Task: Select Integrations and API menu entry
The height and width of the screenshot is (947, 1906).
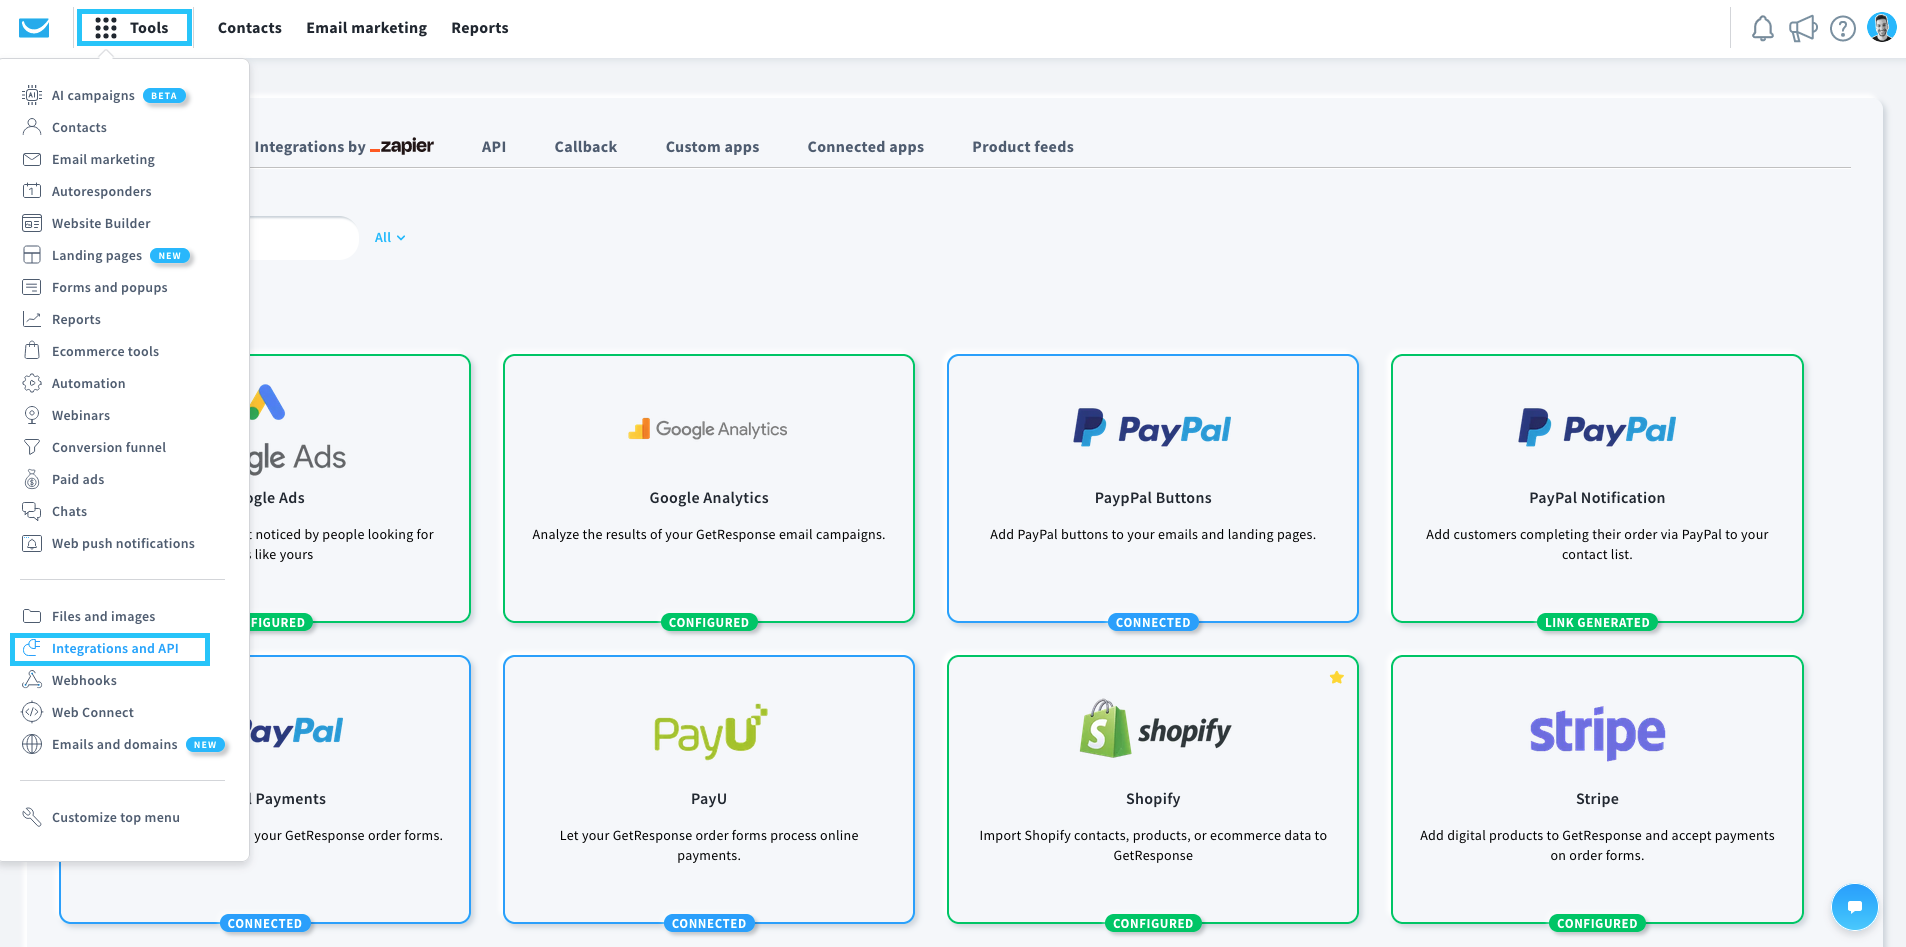Action: [x=110, y=648]
